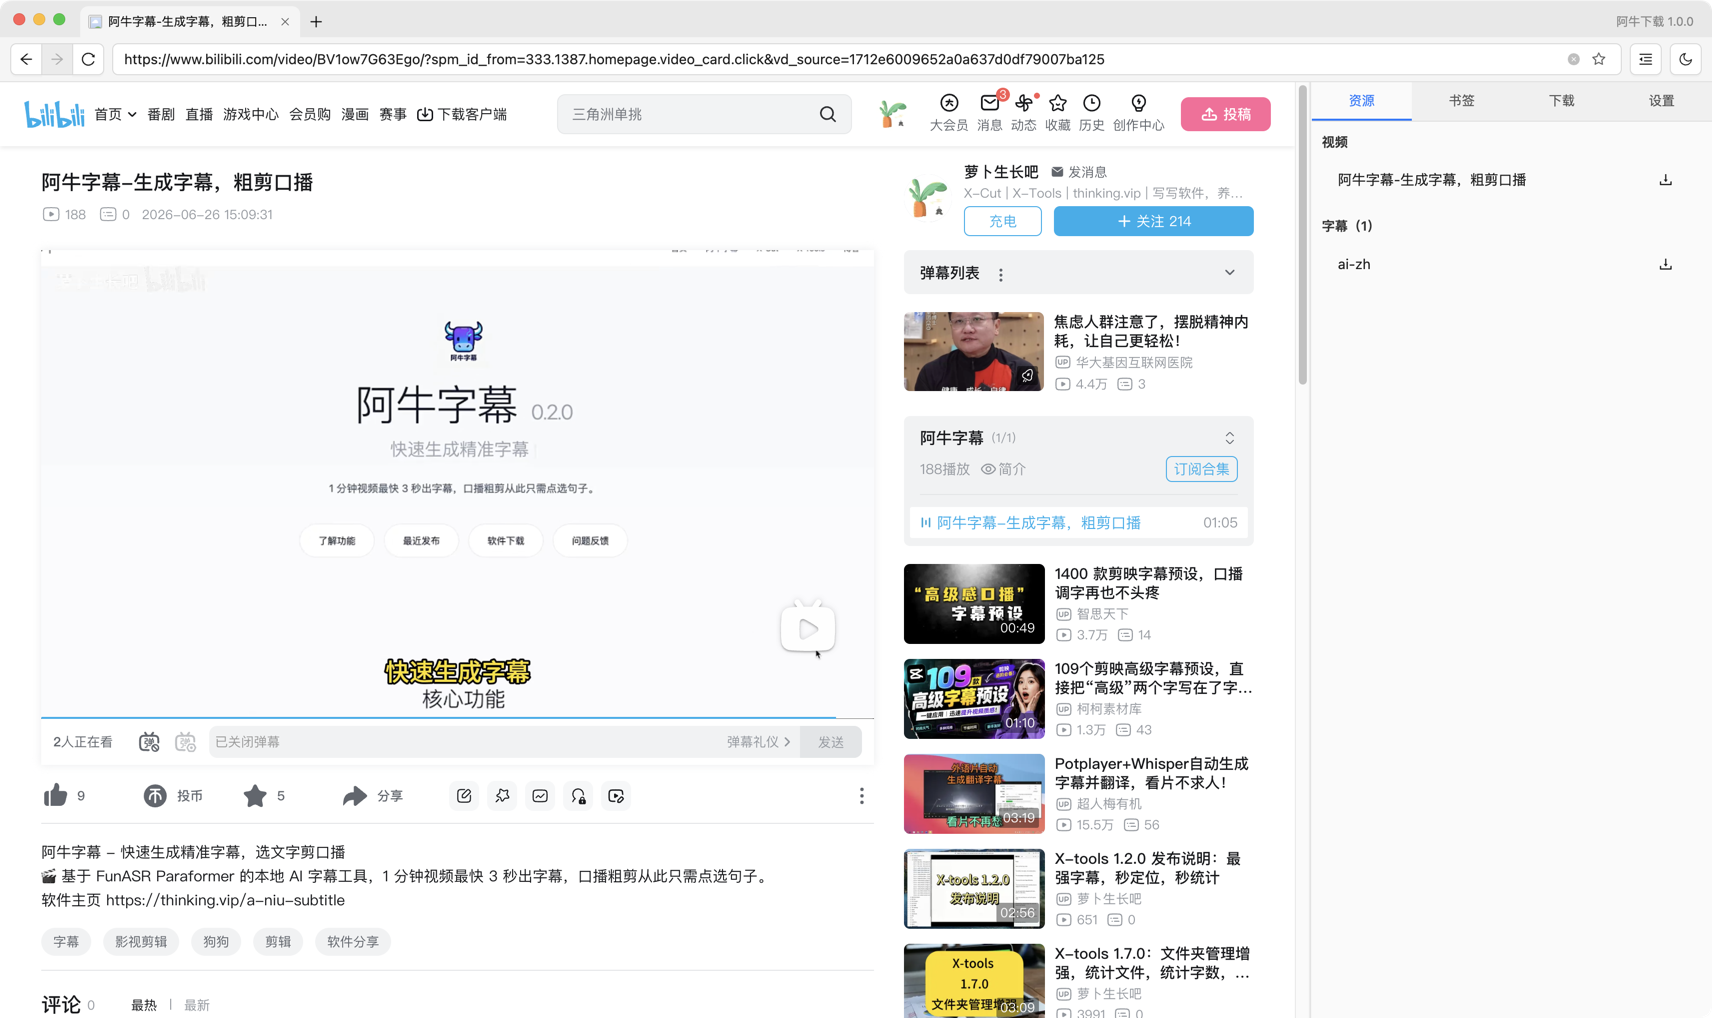Subscribe with 订阅合集 button
This screenshot has height=1018, width=1712.
1202,469
